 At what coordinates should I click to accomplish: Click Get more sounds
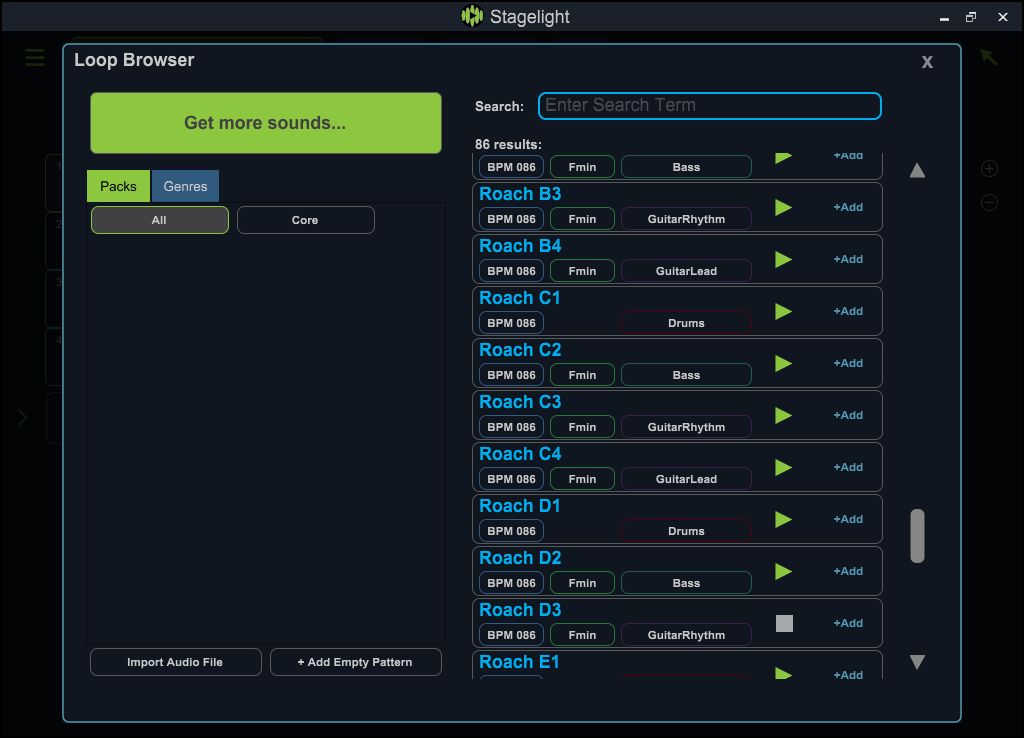265,122
